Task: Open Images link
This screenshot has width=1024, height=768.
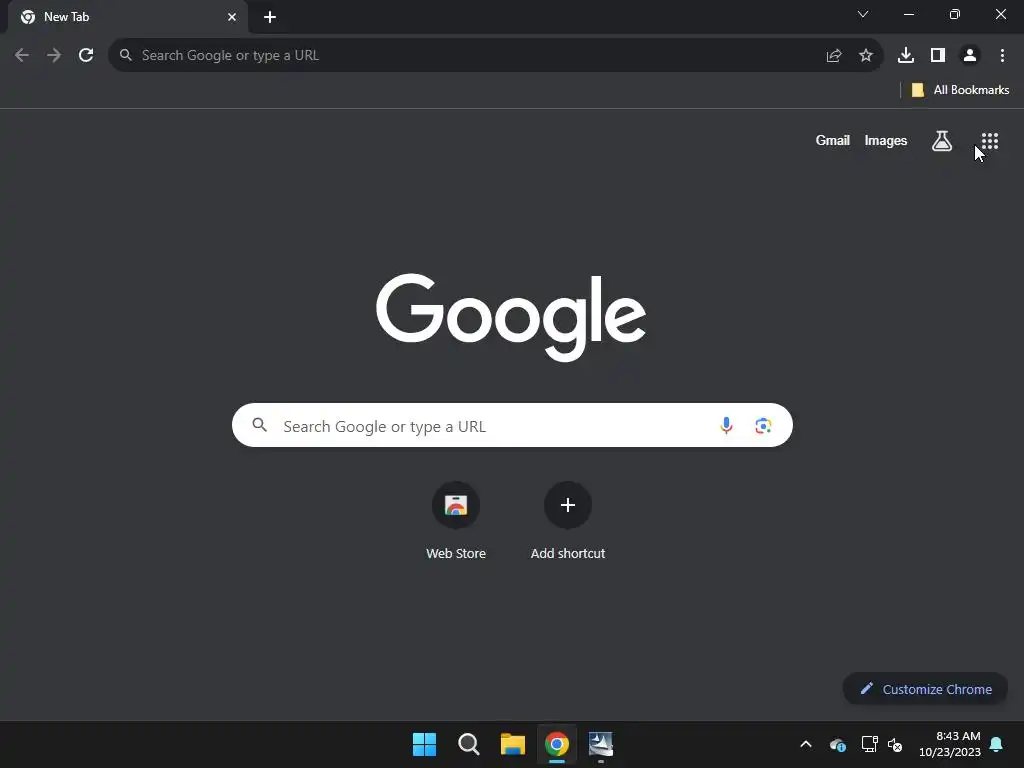Action: tap(886, 140)
